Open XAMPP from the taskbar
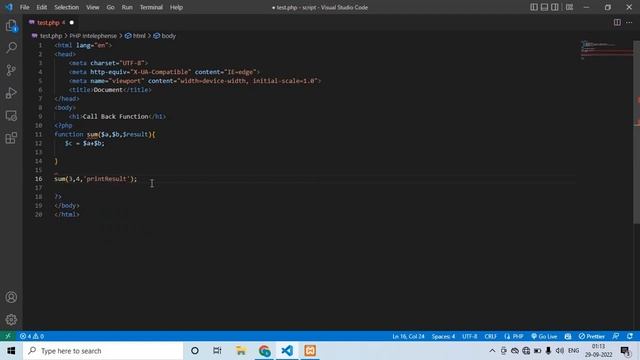The height and width of the screenshot is (360, 640). click(310, 351)
